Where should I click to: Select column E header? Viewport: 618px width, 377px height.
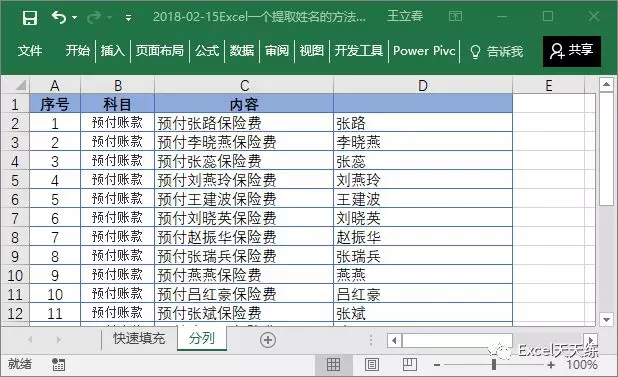(549, 85)
